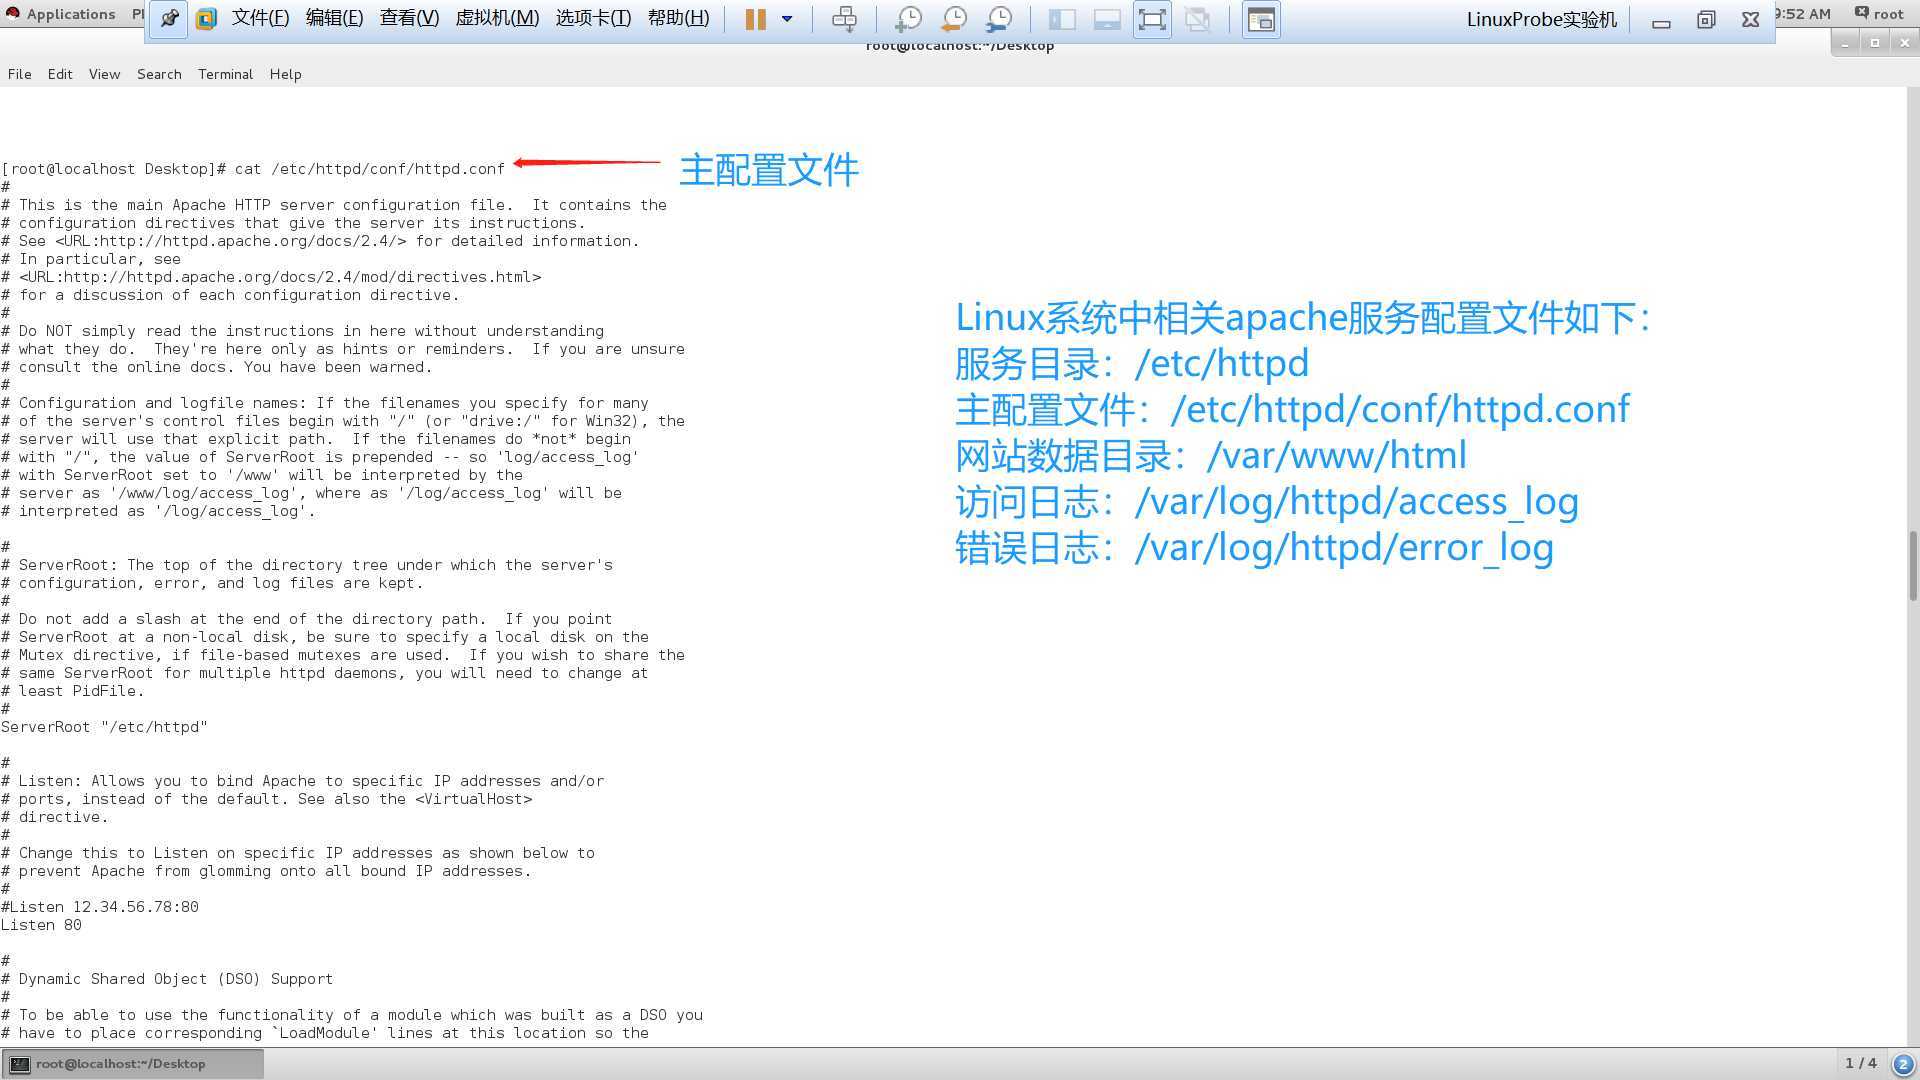Image resolution: width=1920 pixels, height=1080 pixels.
Task: Select root@localhost:~/Desktop taskbar button
Action: [133, 1064]
